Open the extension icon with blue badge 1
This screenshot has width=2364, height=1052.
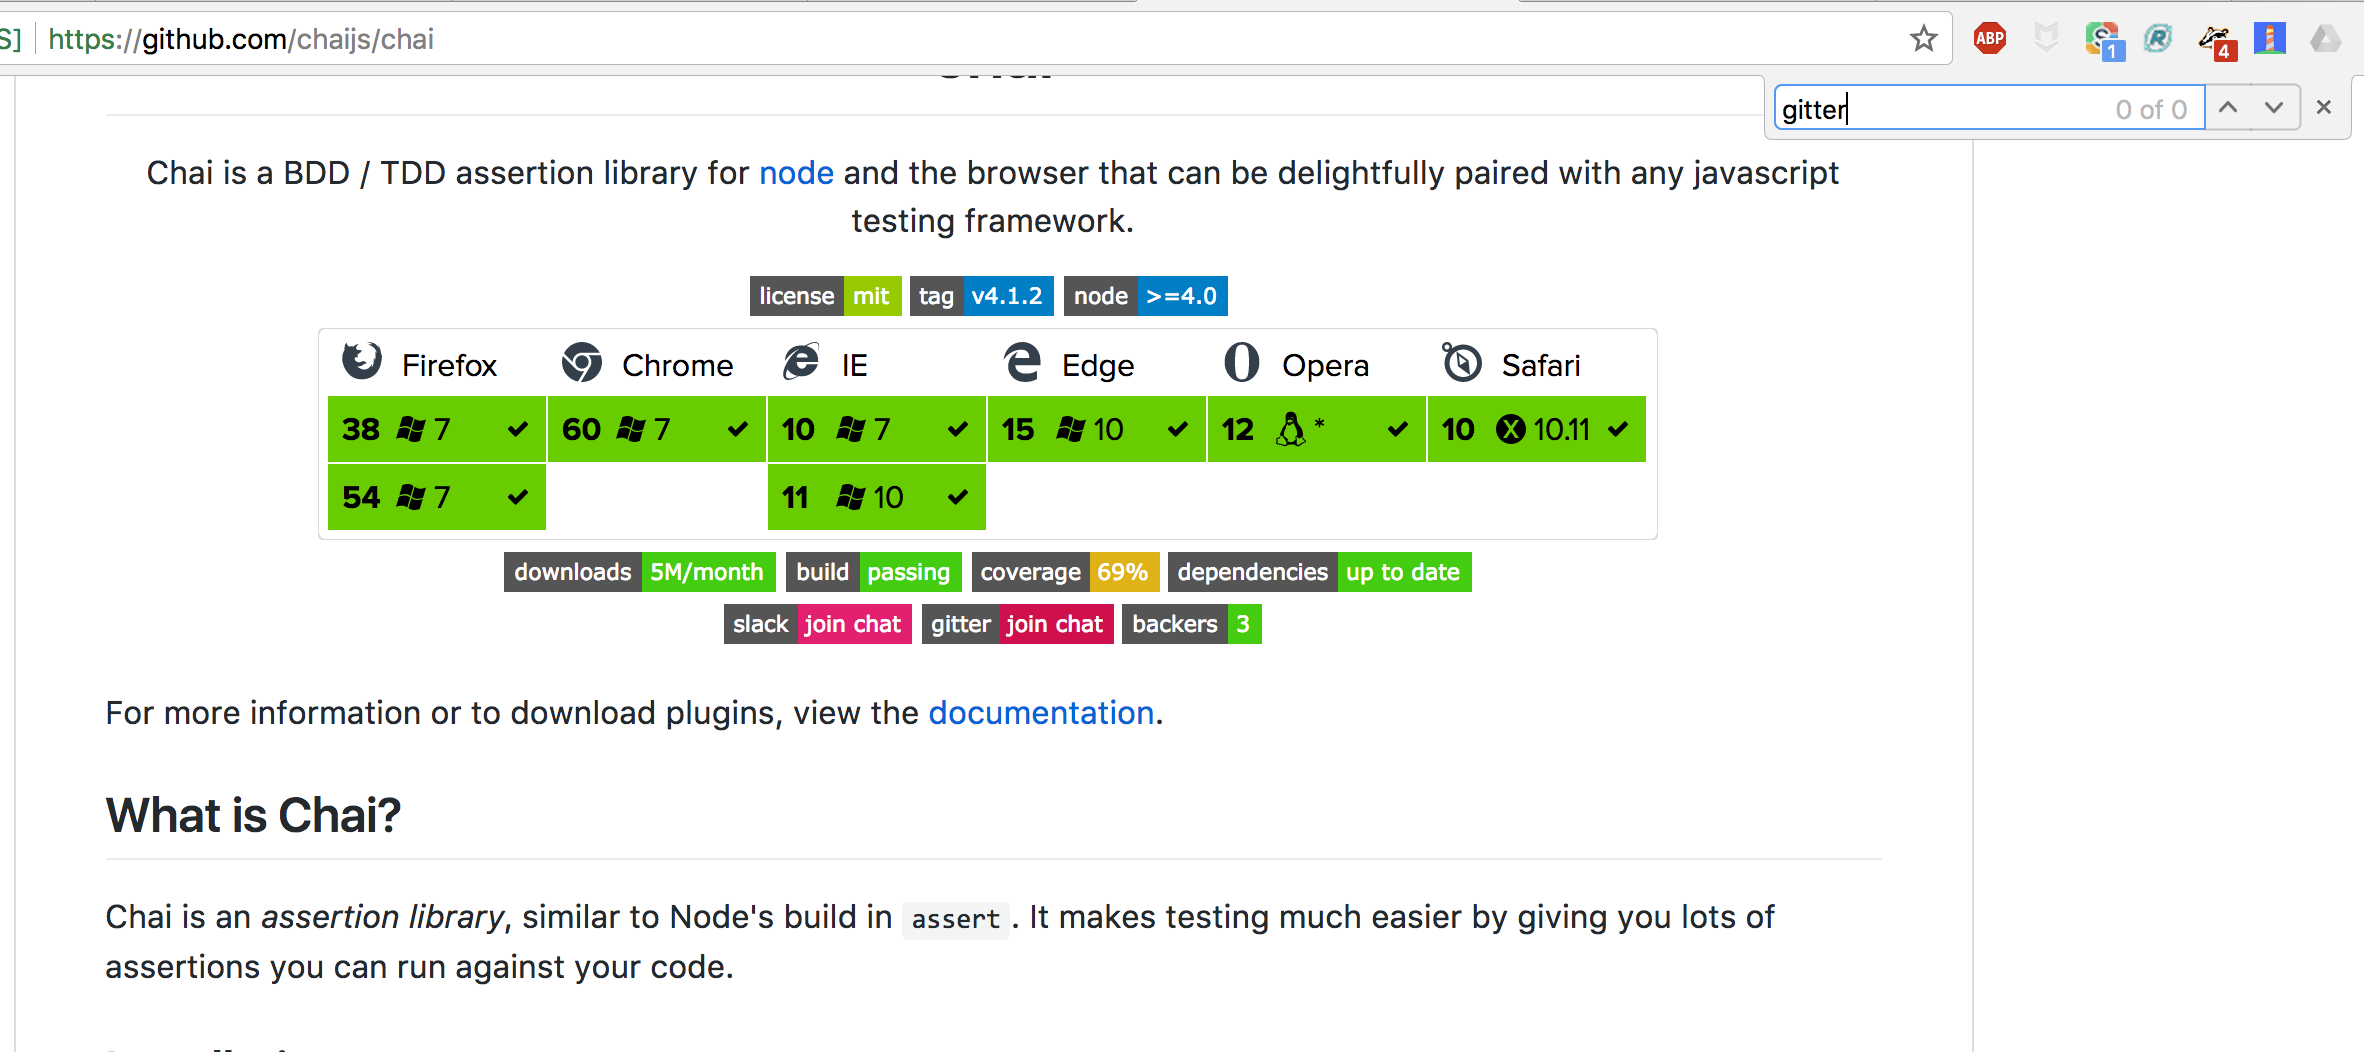click(x=2103, y=41)
